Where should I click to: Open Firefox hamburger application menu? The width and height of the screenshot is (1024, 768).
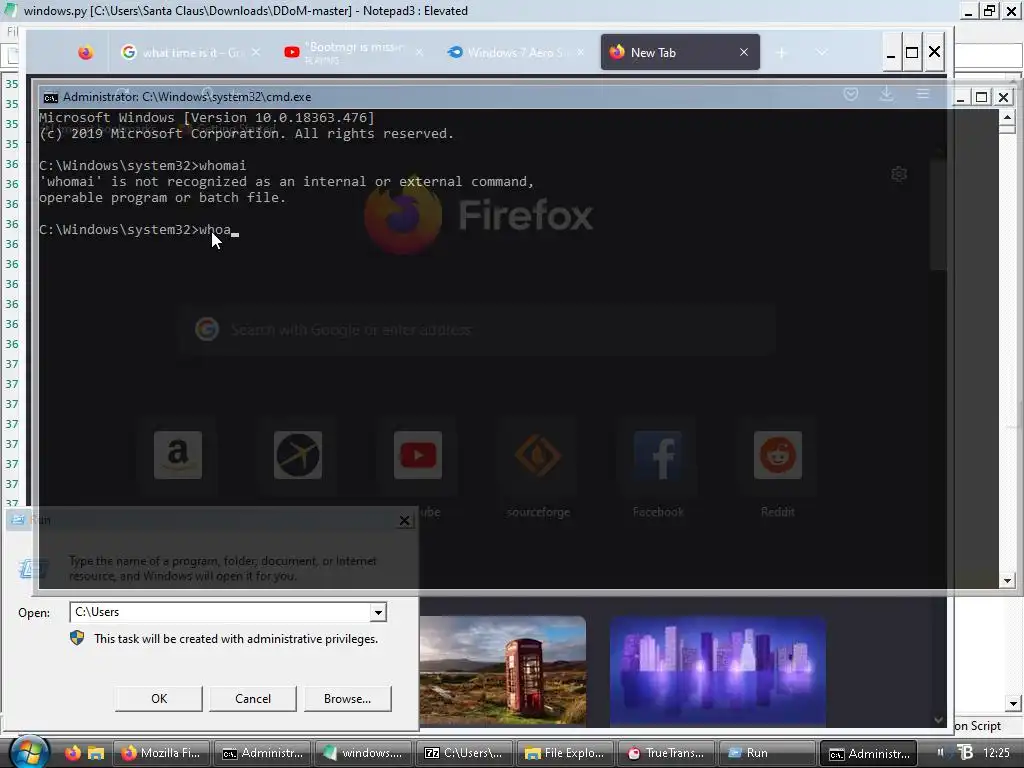tap(923, 94)
